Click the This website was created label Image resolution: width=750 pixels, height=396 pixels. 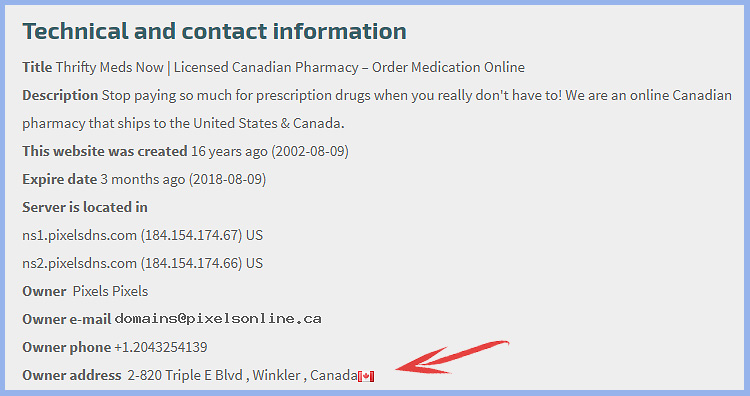tap(105, 151)
